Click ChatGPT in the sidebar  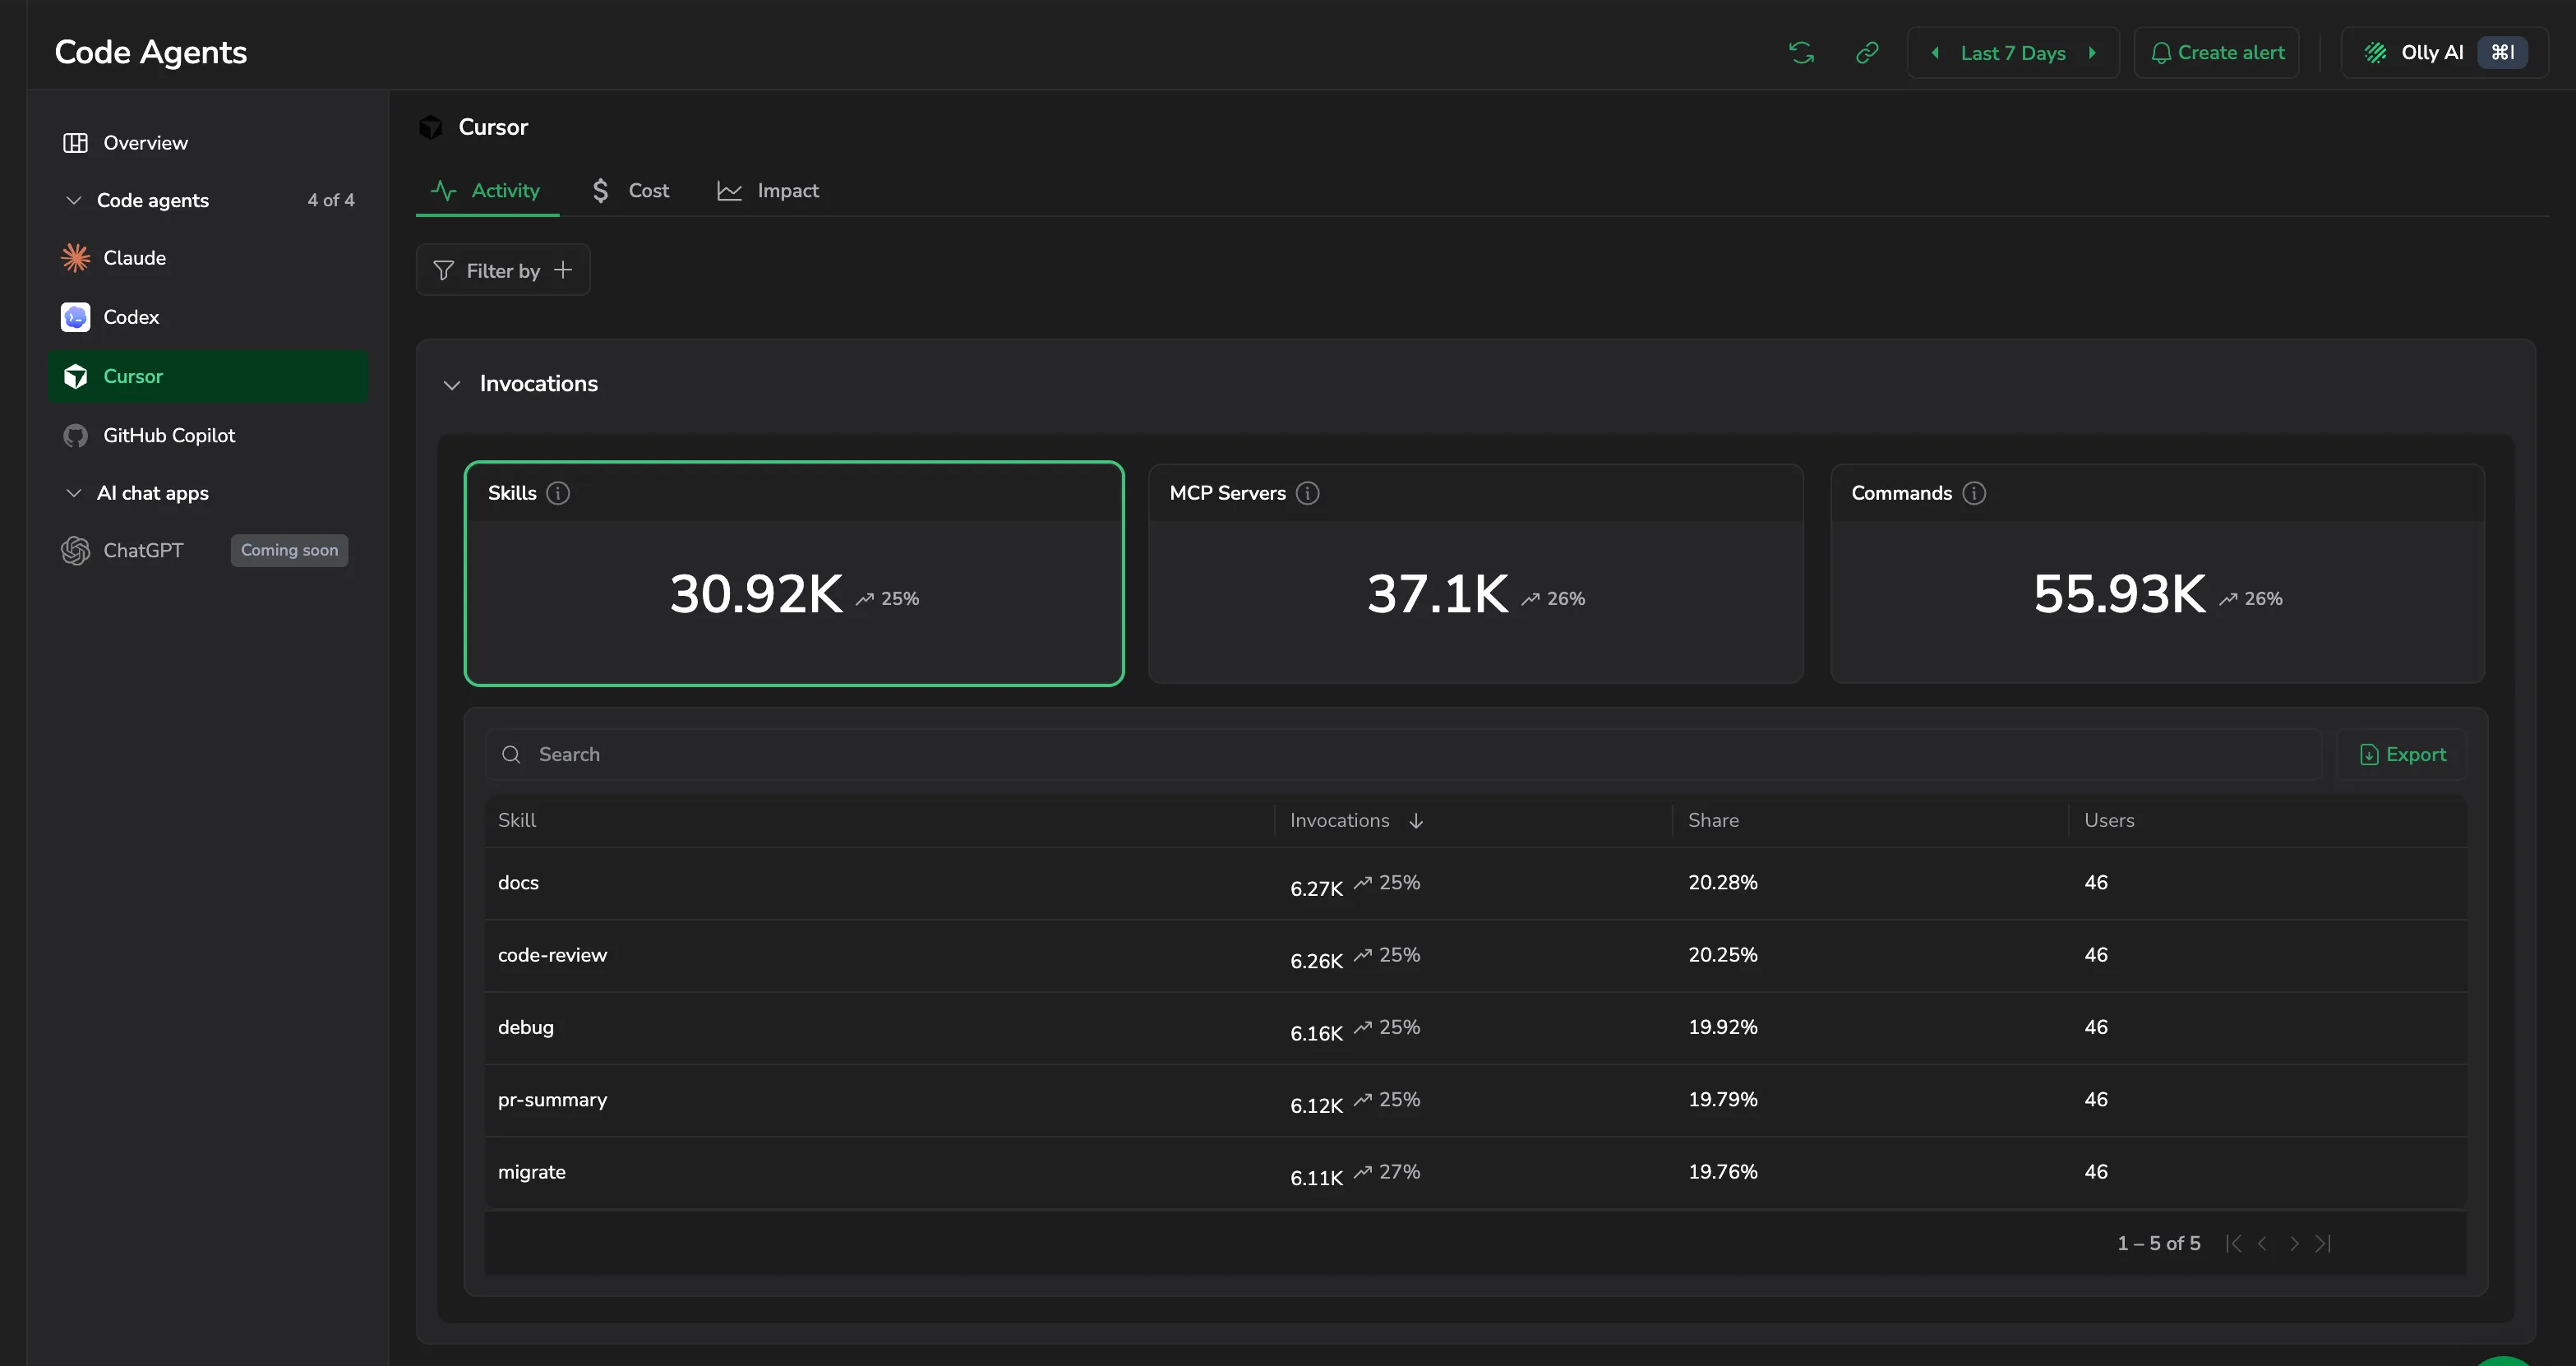point(143,550)
